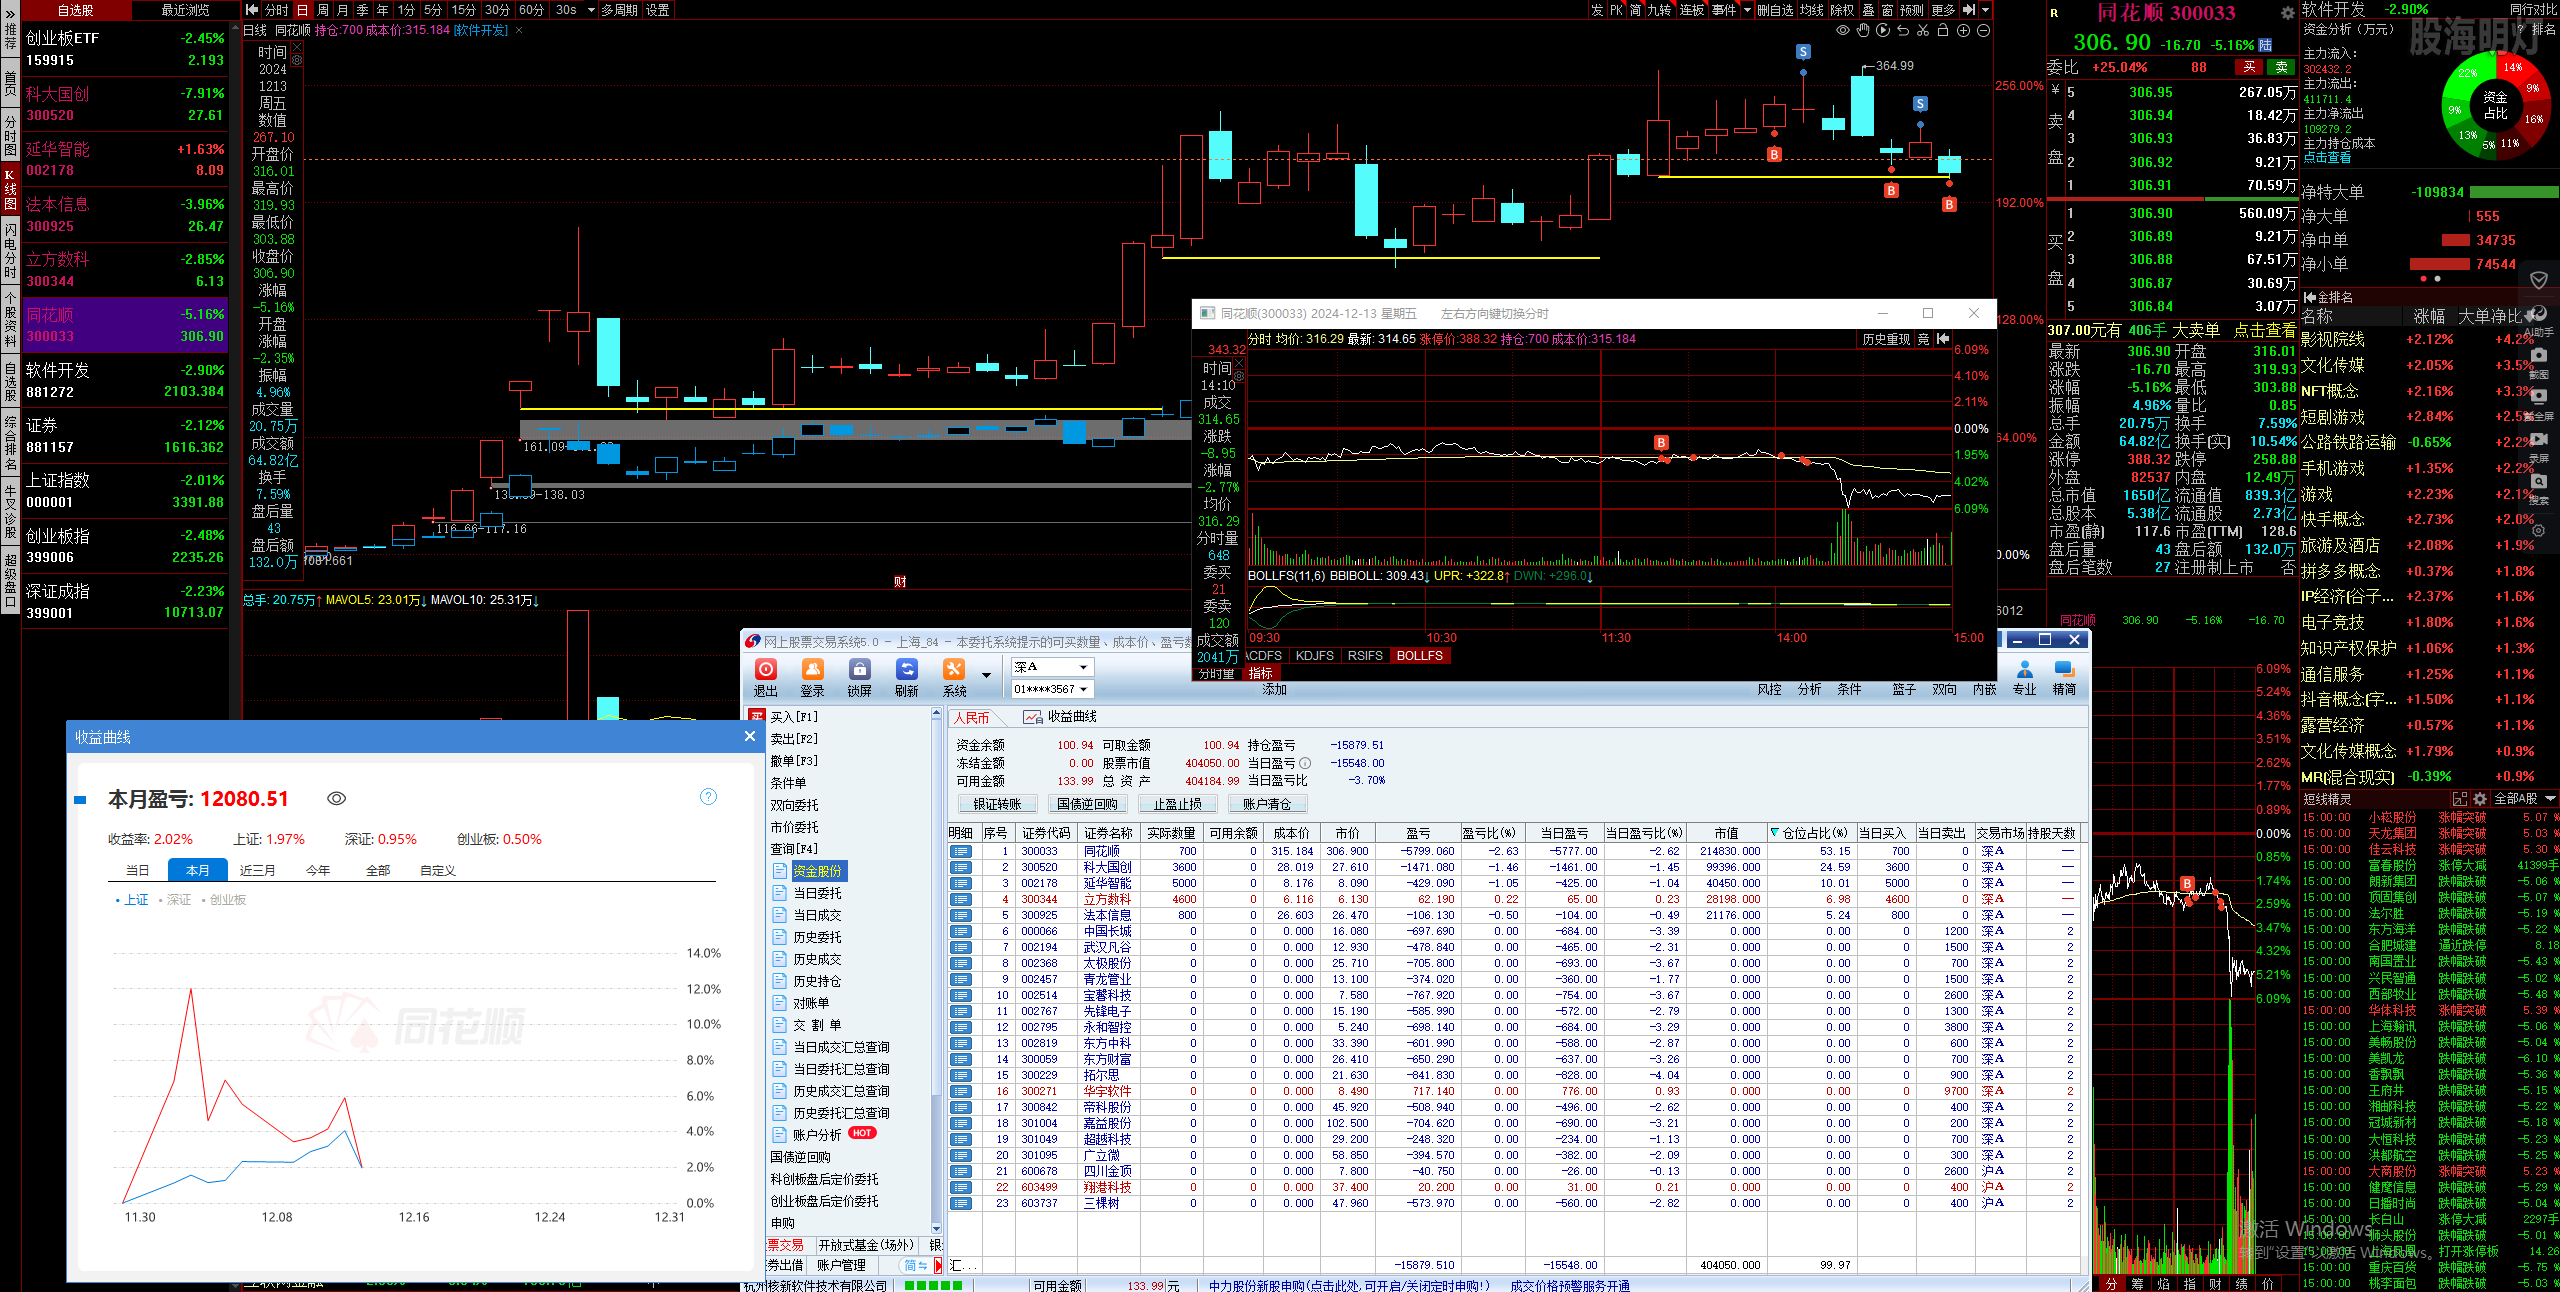
Task: Open 当日成交 in the query menu
Action: [817, 915]
